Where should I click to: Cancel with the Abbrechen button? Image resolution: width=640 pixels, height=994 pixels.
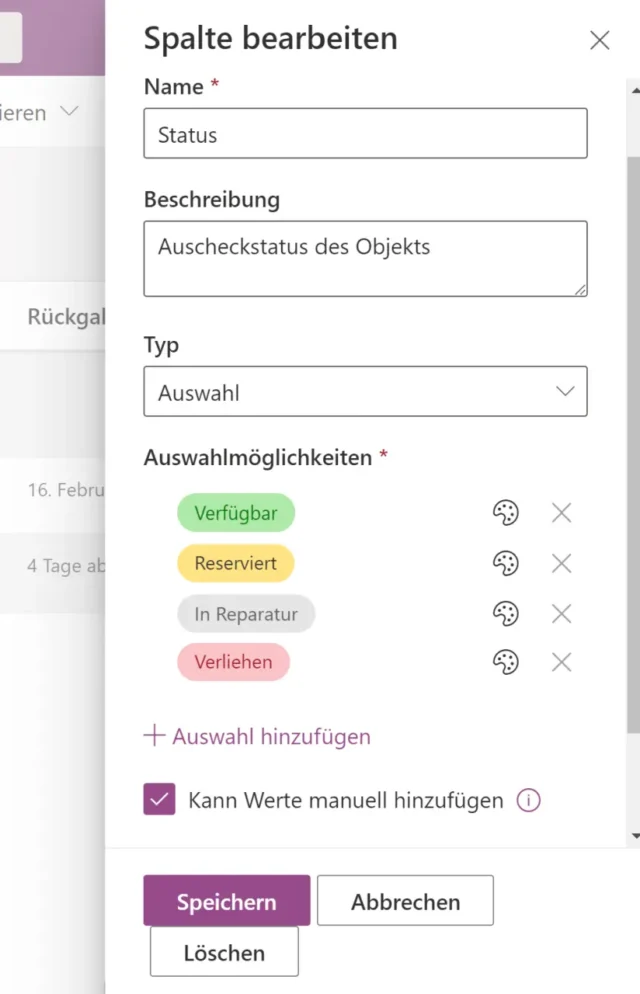pos(405,901)
